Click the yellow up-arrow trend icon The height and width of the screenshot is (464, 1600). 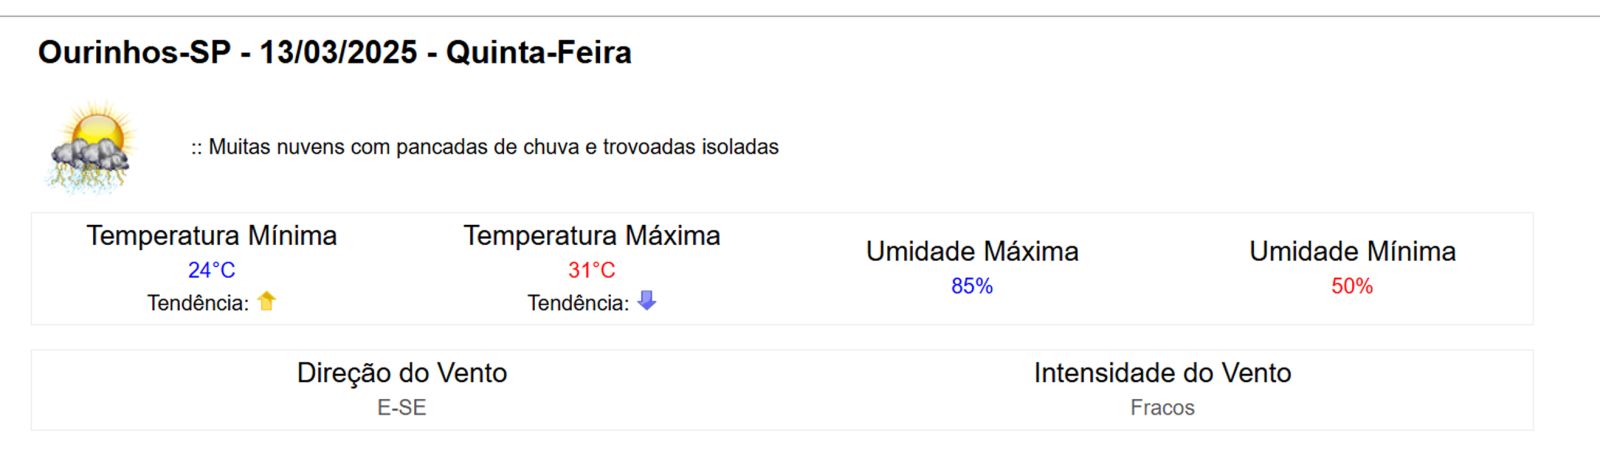point(266,301)
